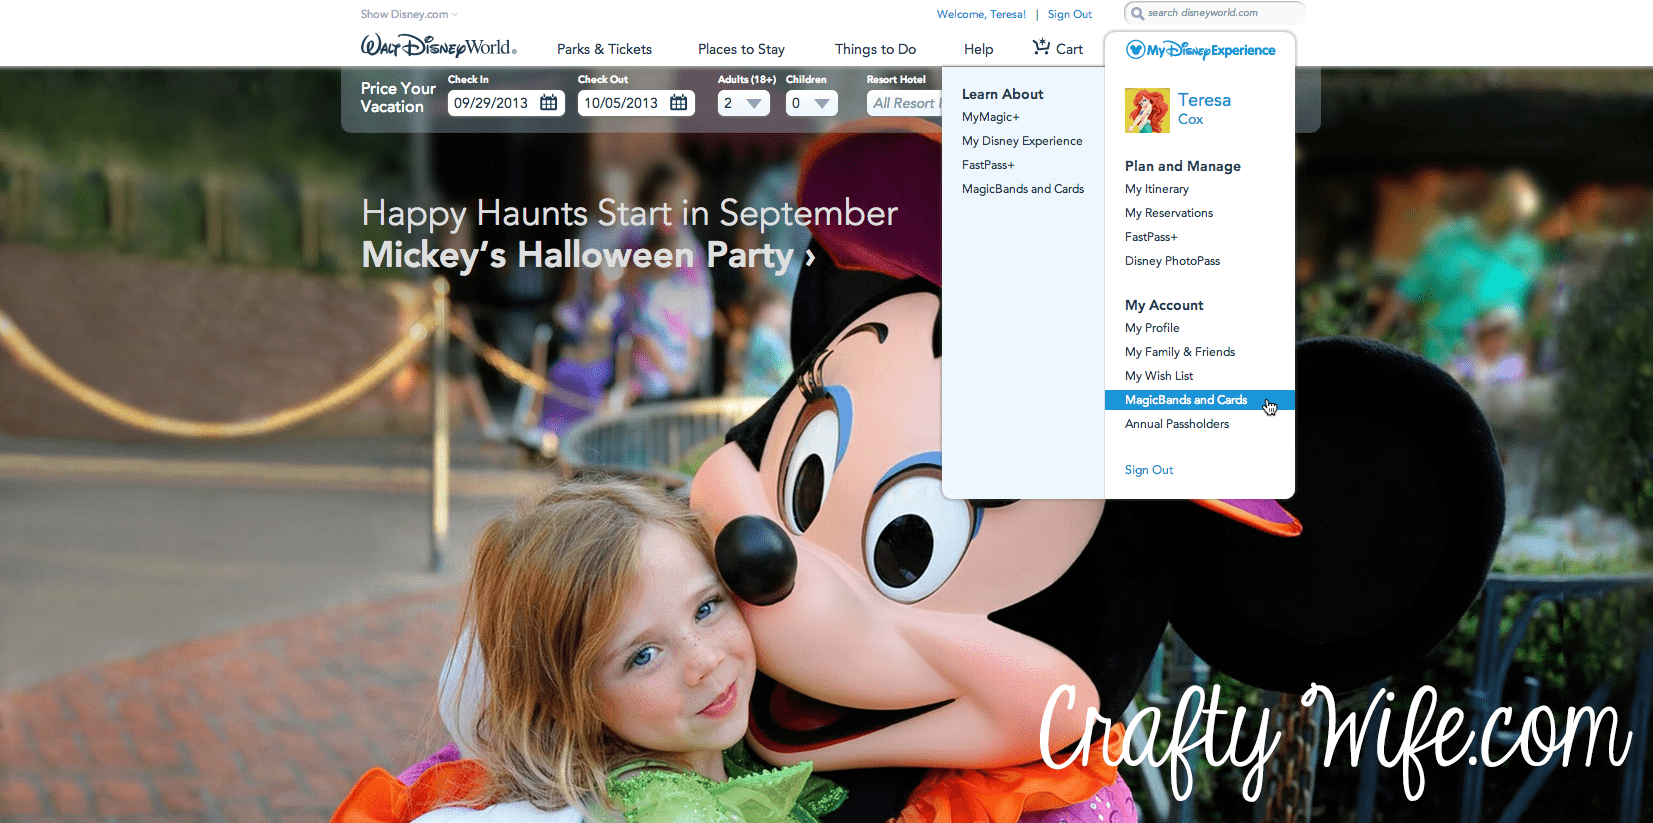The height and width of the screenshot is (823, 1653).
Task: Open the Resort Hotel selector
Action: 904,103
